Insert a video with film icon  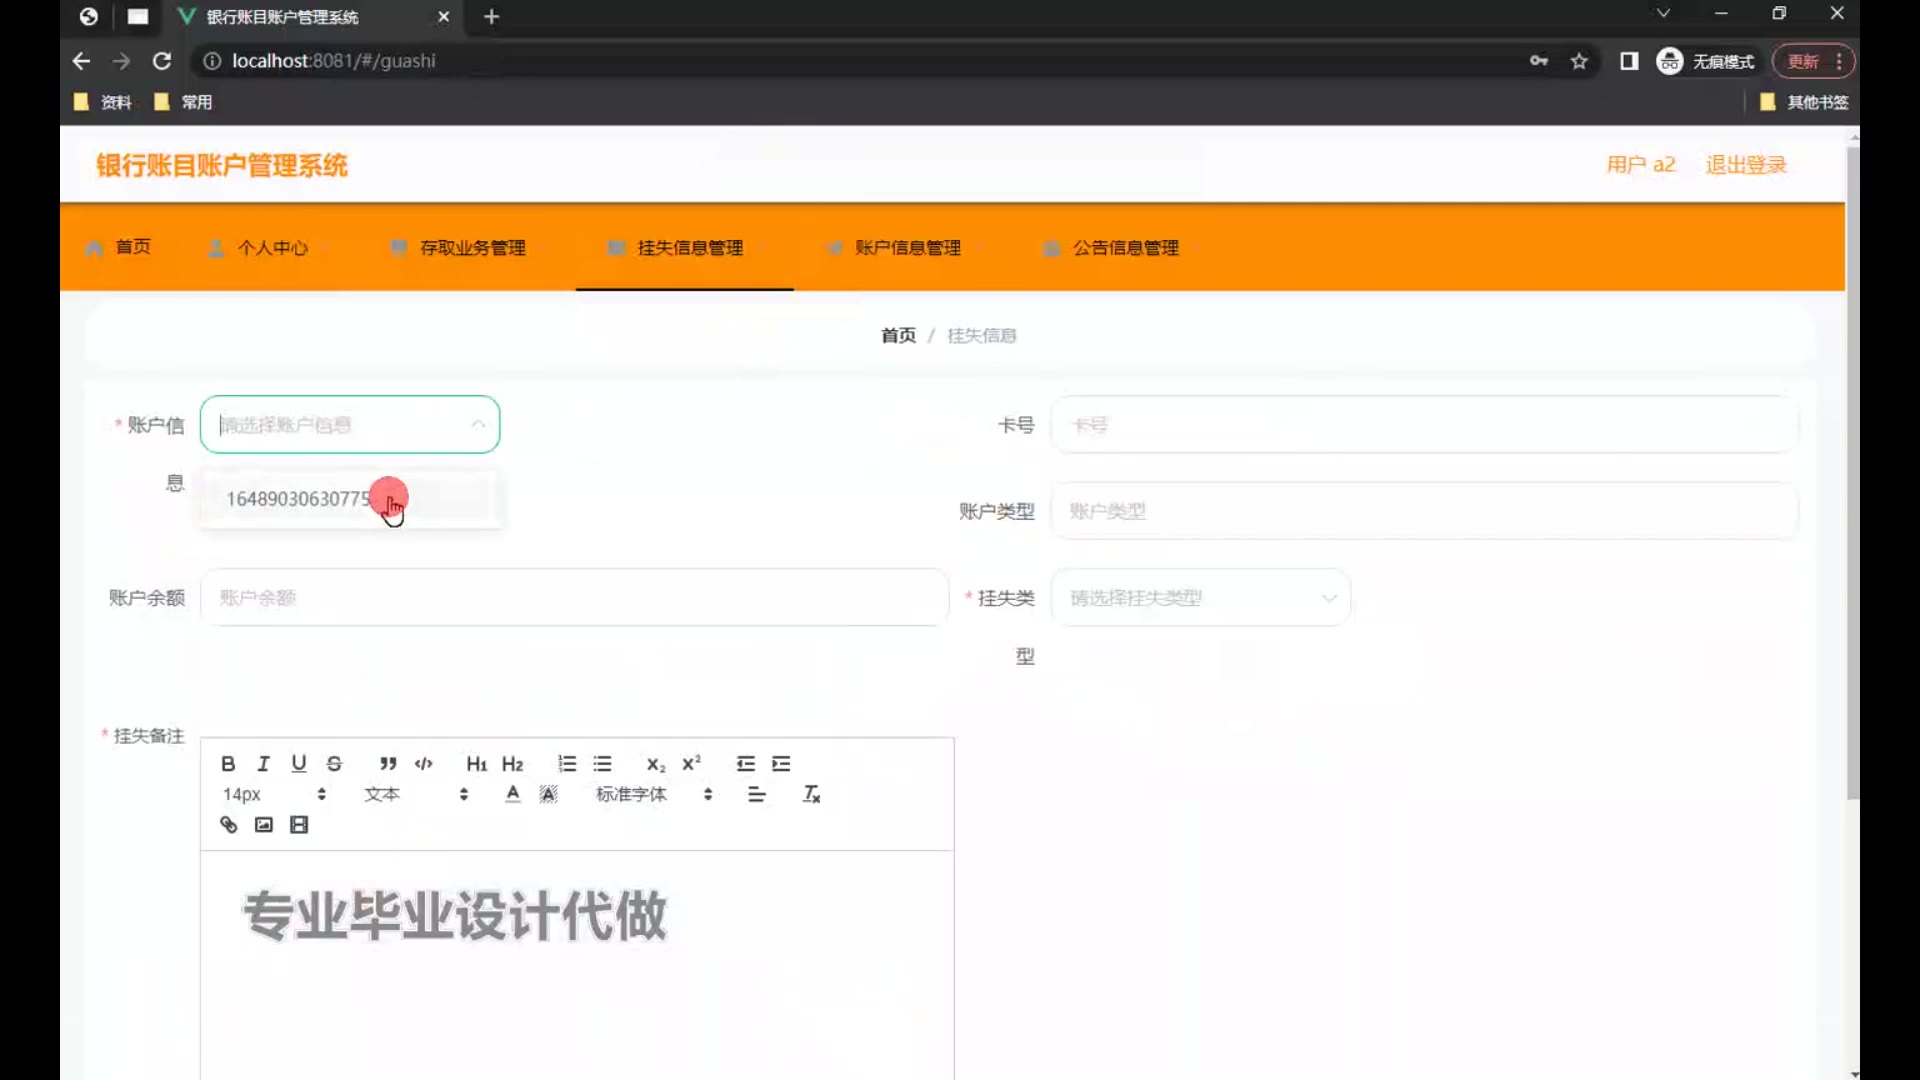(x=299, y=825)
